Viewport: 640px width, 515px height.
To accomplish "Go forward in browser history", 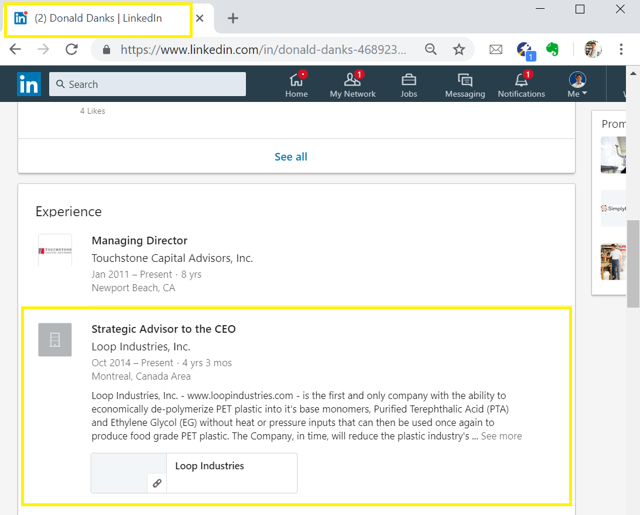I will point(43,49).
